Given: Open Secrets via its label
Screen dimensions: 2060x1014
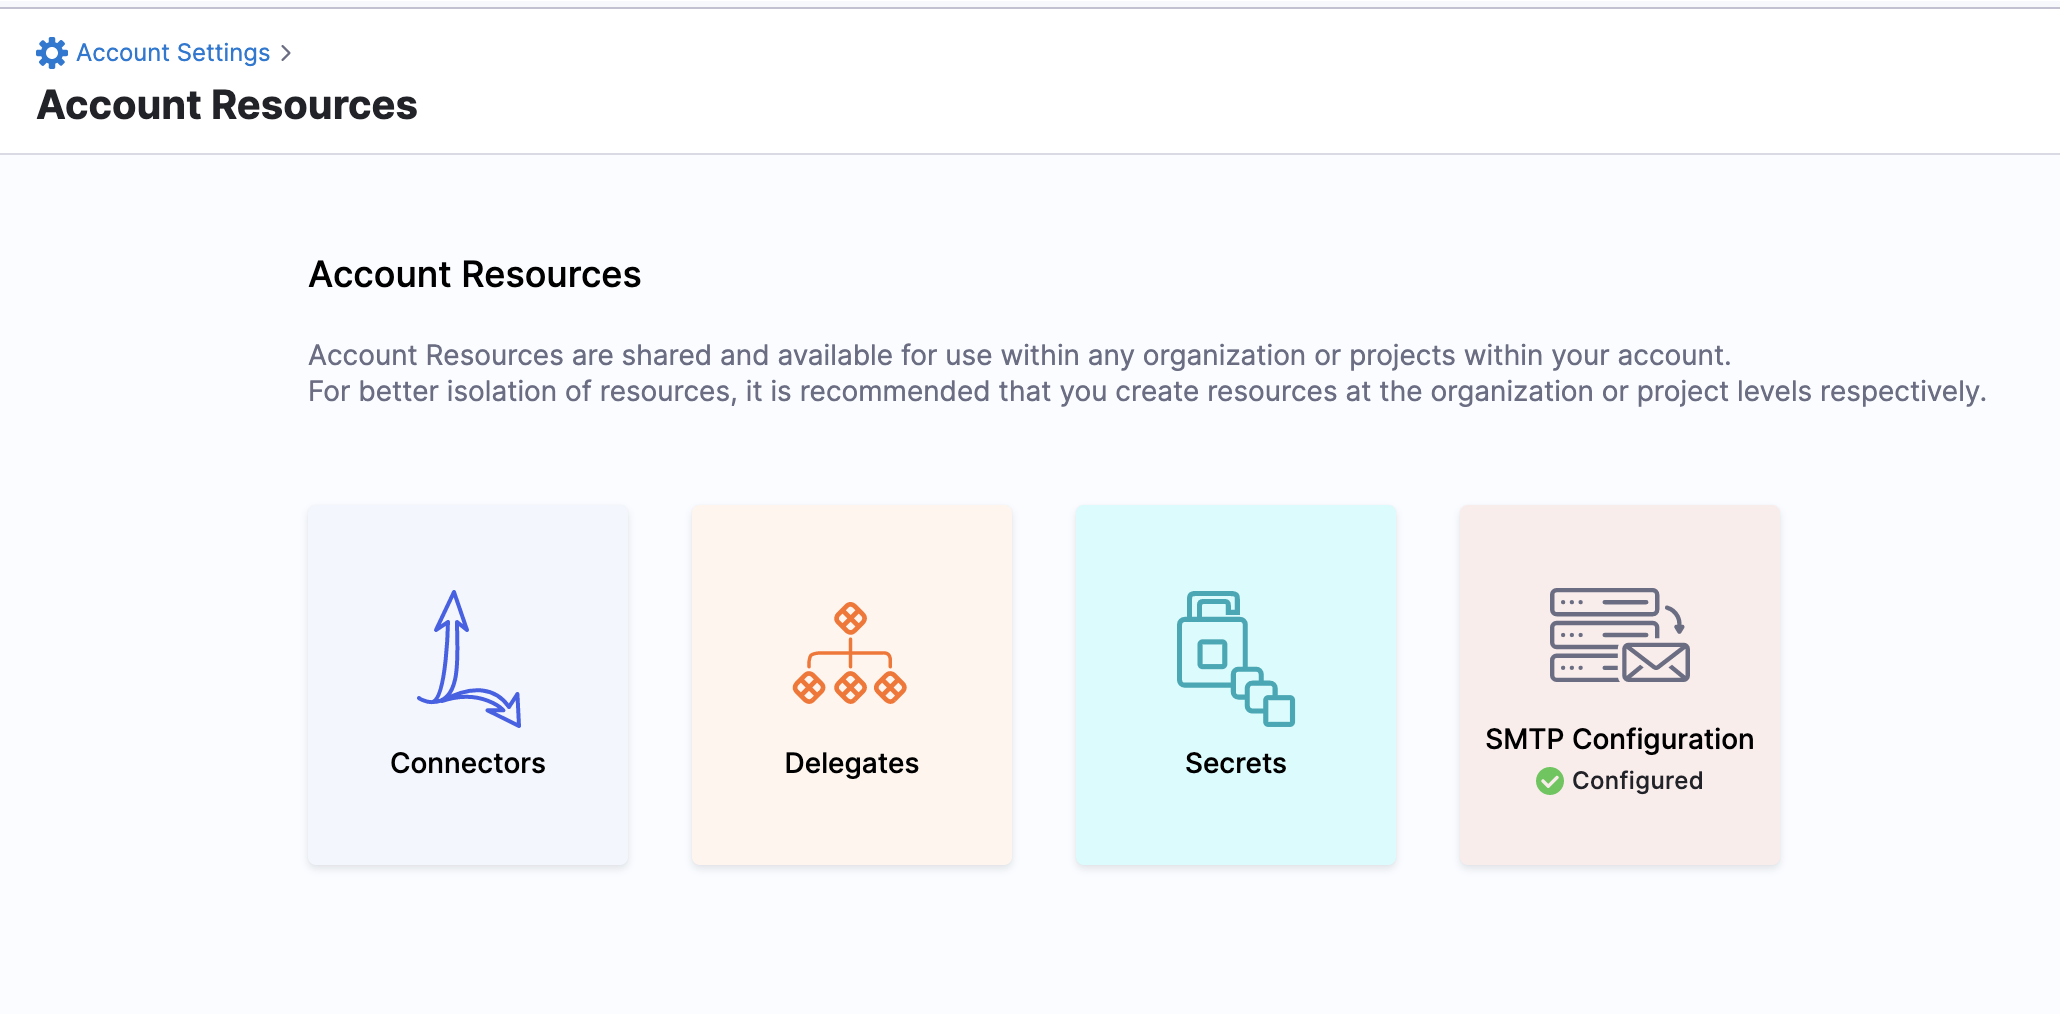Looking at the screenshot, I should click(x=1235, y=763).
